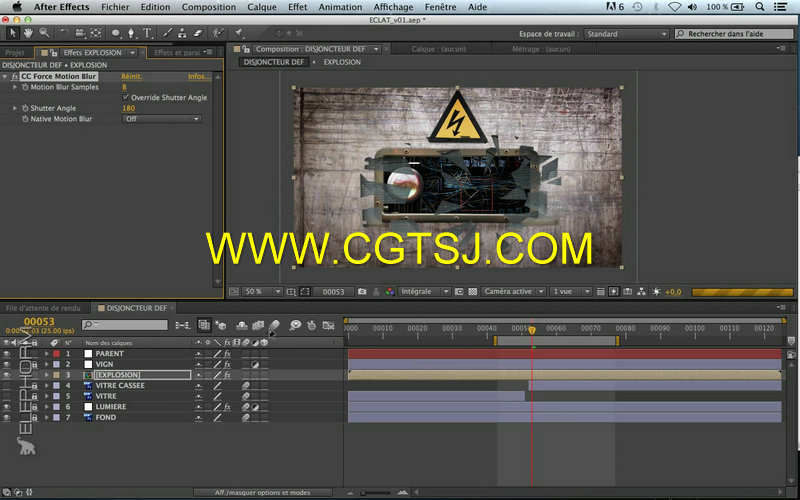Select the Rotation tool

tap(64, 33)
